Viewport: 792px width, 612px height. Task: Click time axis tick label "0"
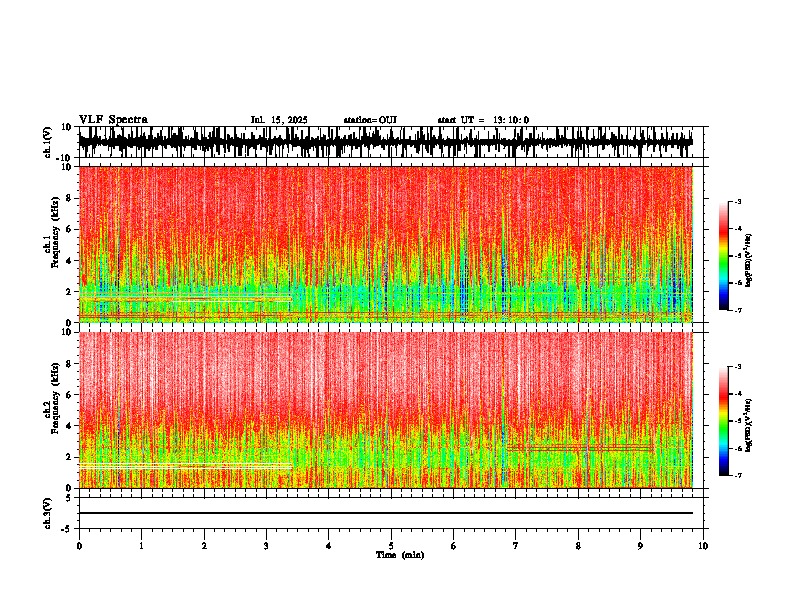tap(79, 546)
